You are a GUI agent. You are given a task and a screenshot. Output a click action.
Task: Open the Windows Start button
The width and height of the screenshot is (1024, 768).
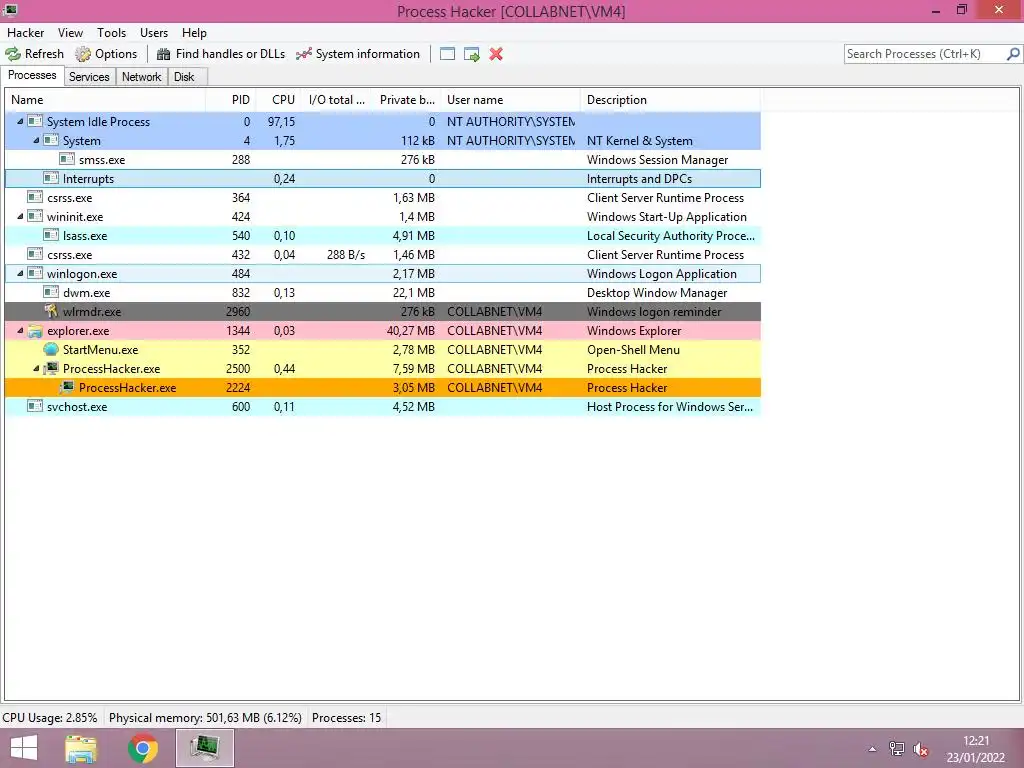(24, 748)
